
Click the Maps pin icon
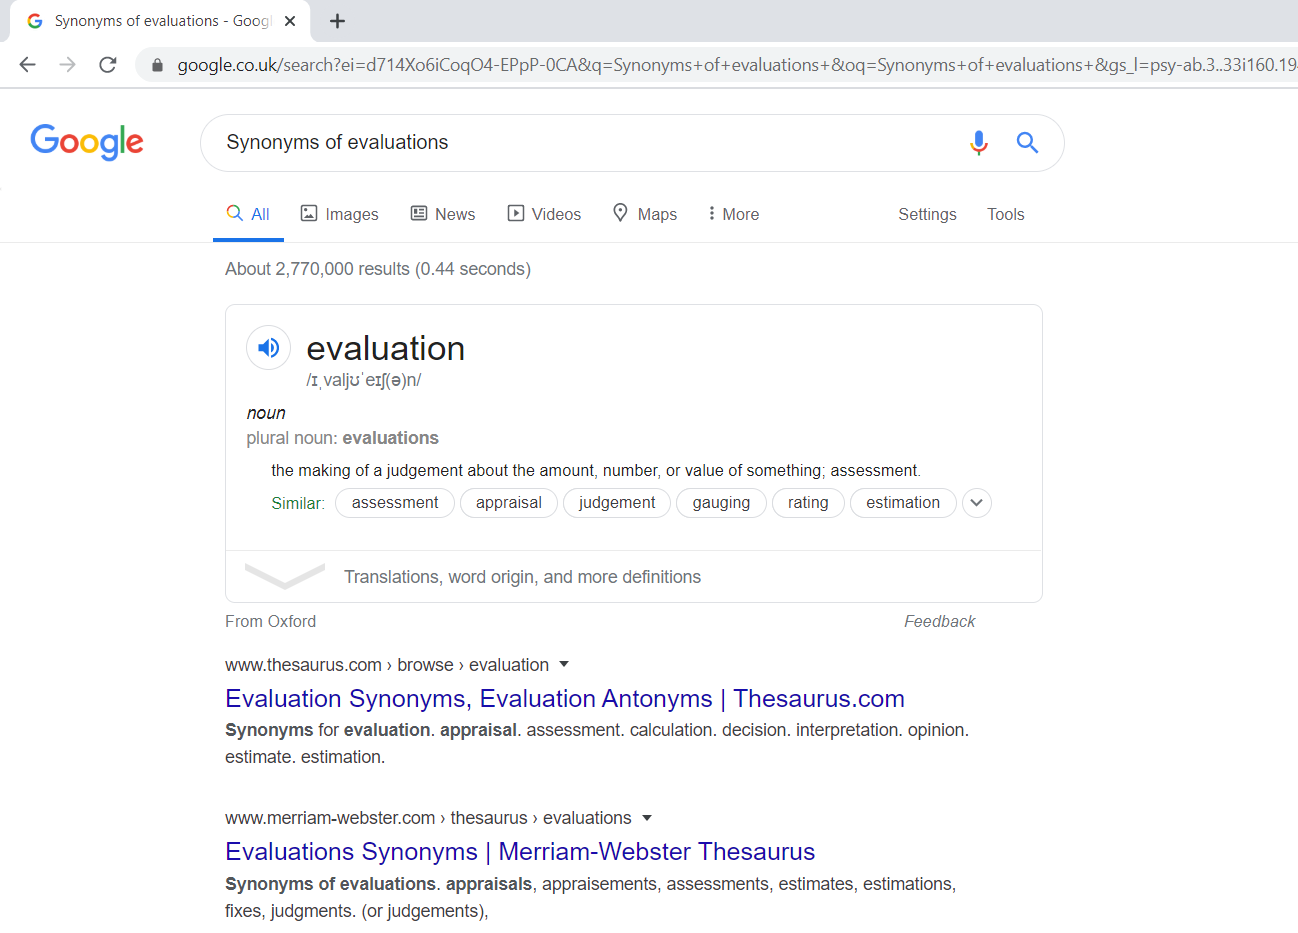pyautogui.click(x=620, y=213)
